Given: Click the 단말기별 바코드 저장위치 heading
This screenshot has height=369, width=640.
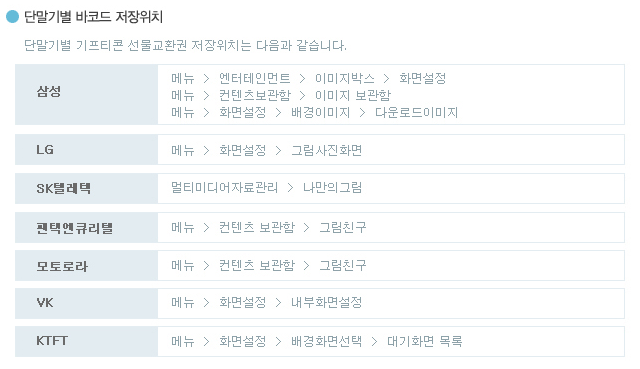Looking at the screenshot, I should click(93, 17).
